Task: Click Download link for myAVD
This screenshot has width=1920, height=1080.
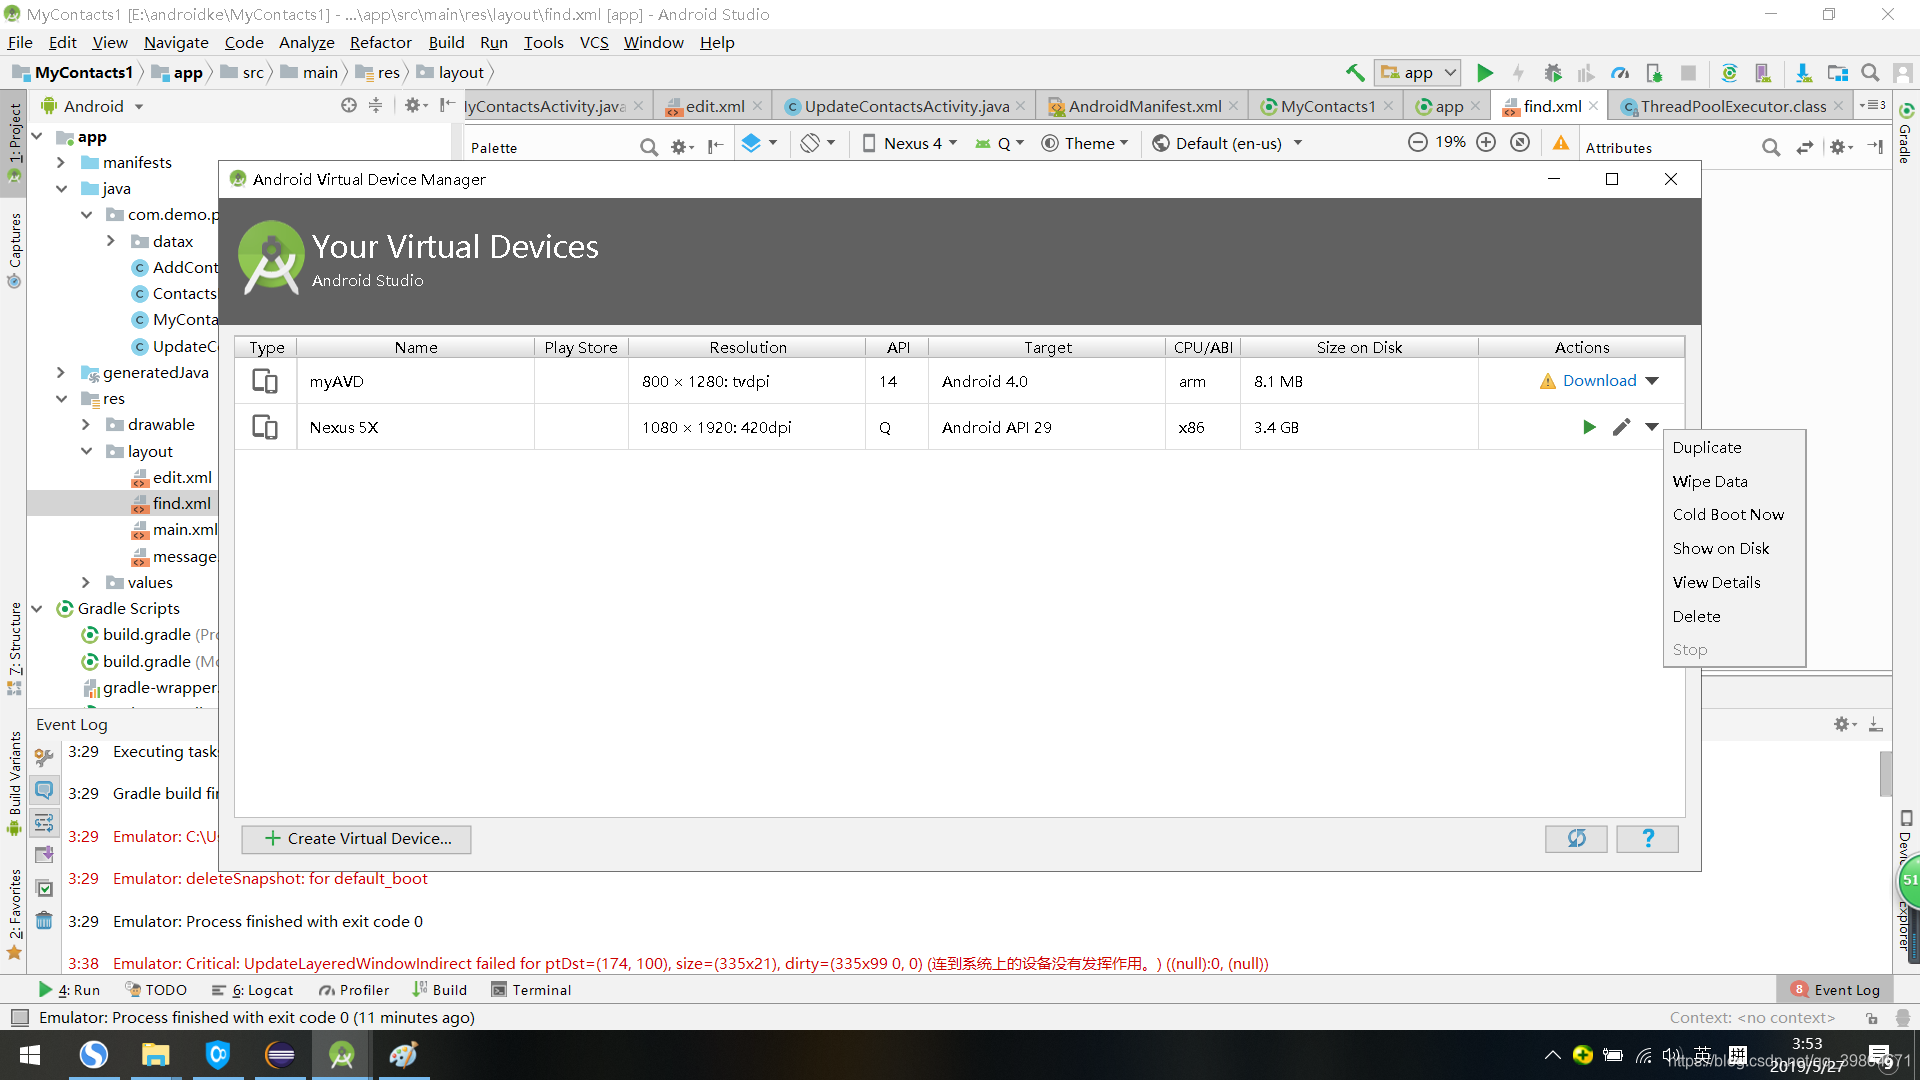Action: (x=1599, y=380)
